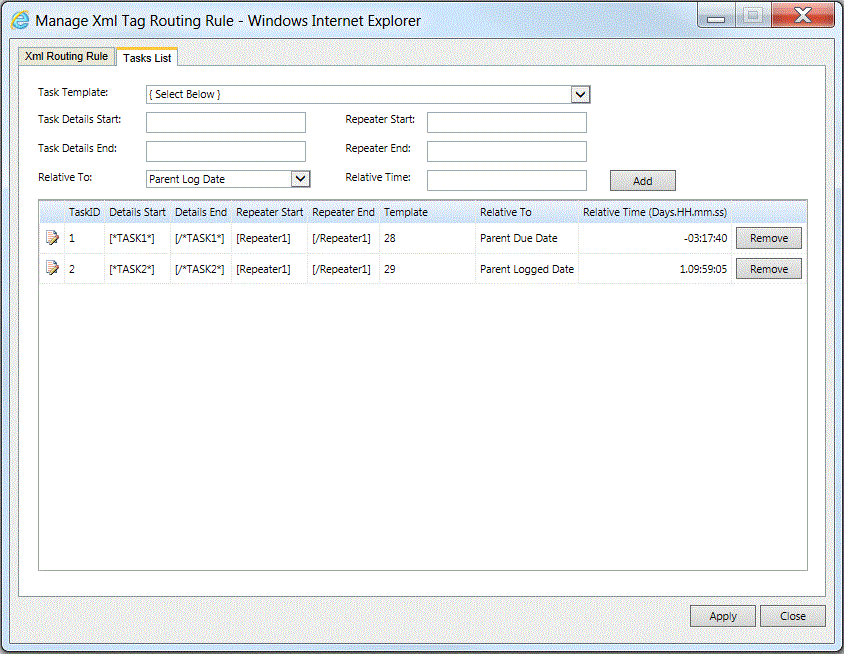The image size is (844, 654).
Task: Click the edit icon for TaskID 1
Action: (x=51, y=238)
